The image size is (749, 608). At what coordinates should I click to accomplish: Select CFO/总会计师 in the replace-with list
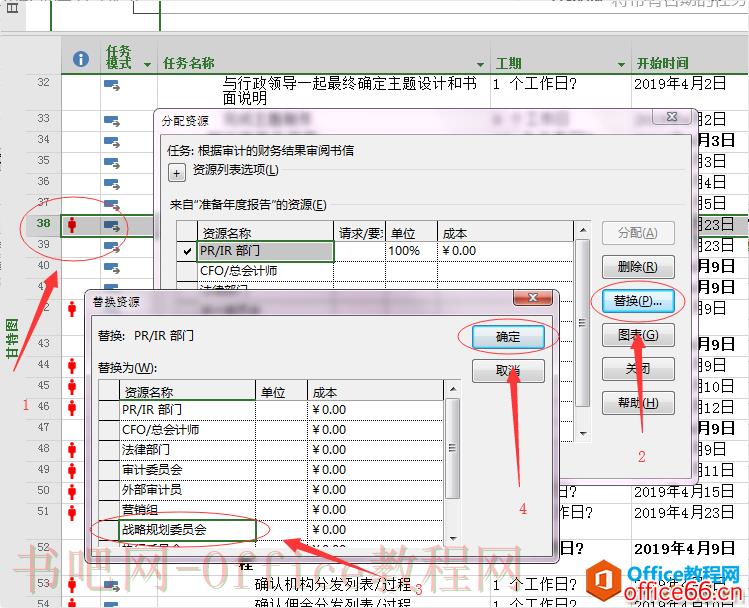[187, 429]
